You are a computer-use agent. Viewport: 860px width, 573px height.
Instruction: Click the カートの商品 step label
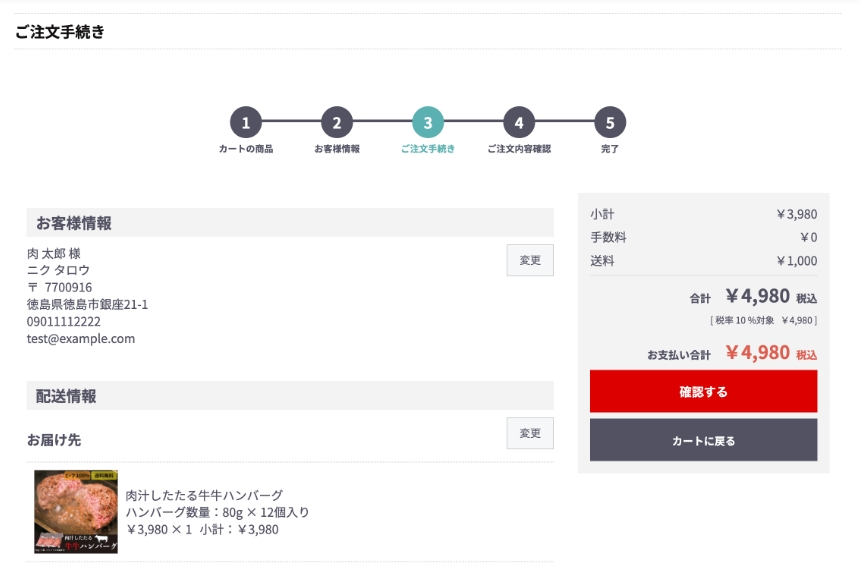[x=246, y=149]
